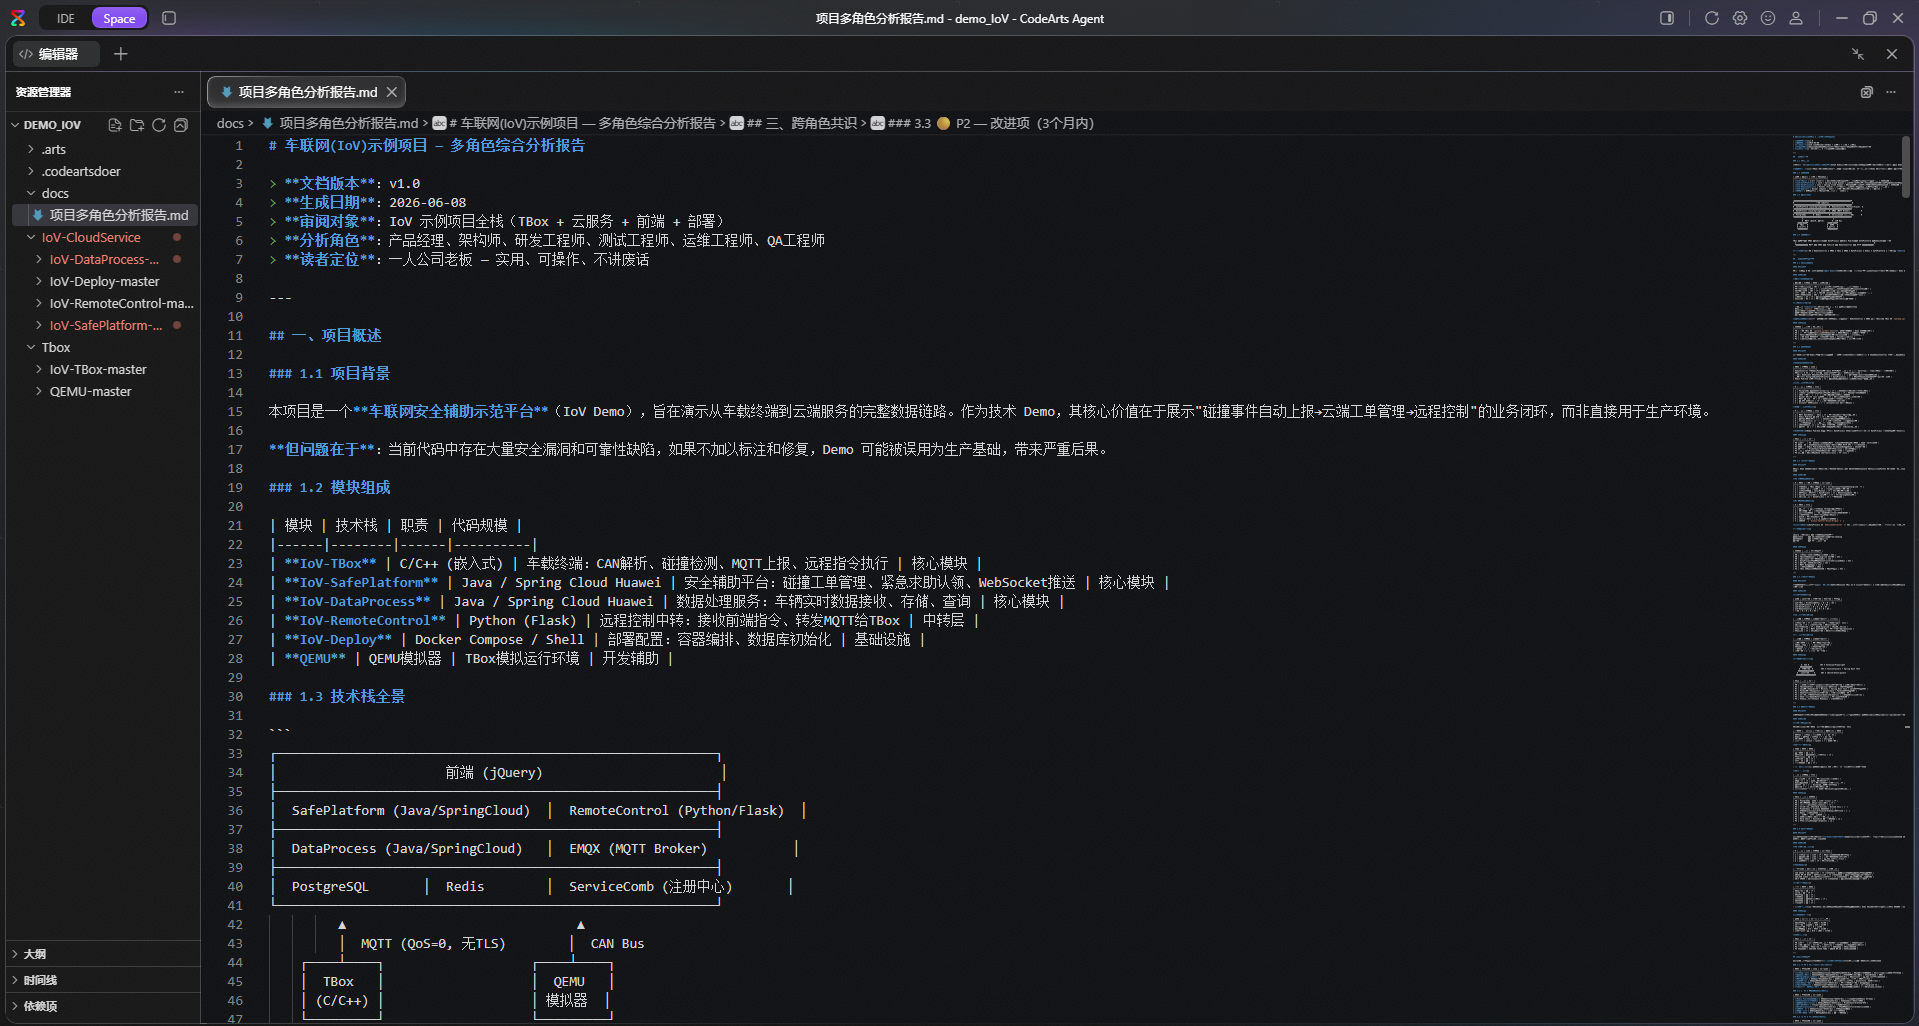Place cursor on 1.1 项目背景 heading
This screenshot has height=1026, width=1919.
(x=329, y=373)
